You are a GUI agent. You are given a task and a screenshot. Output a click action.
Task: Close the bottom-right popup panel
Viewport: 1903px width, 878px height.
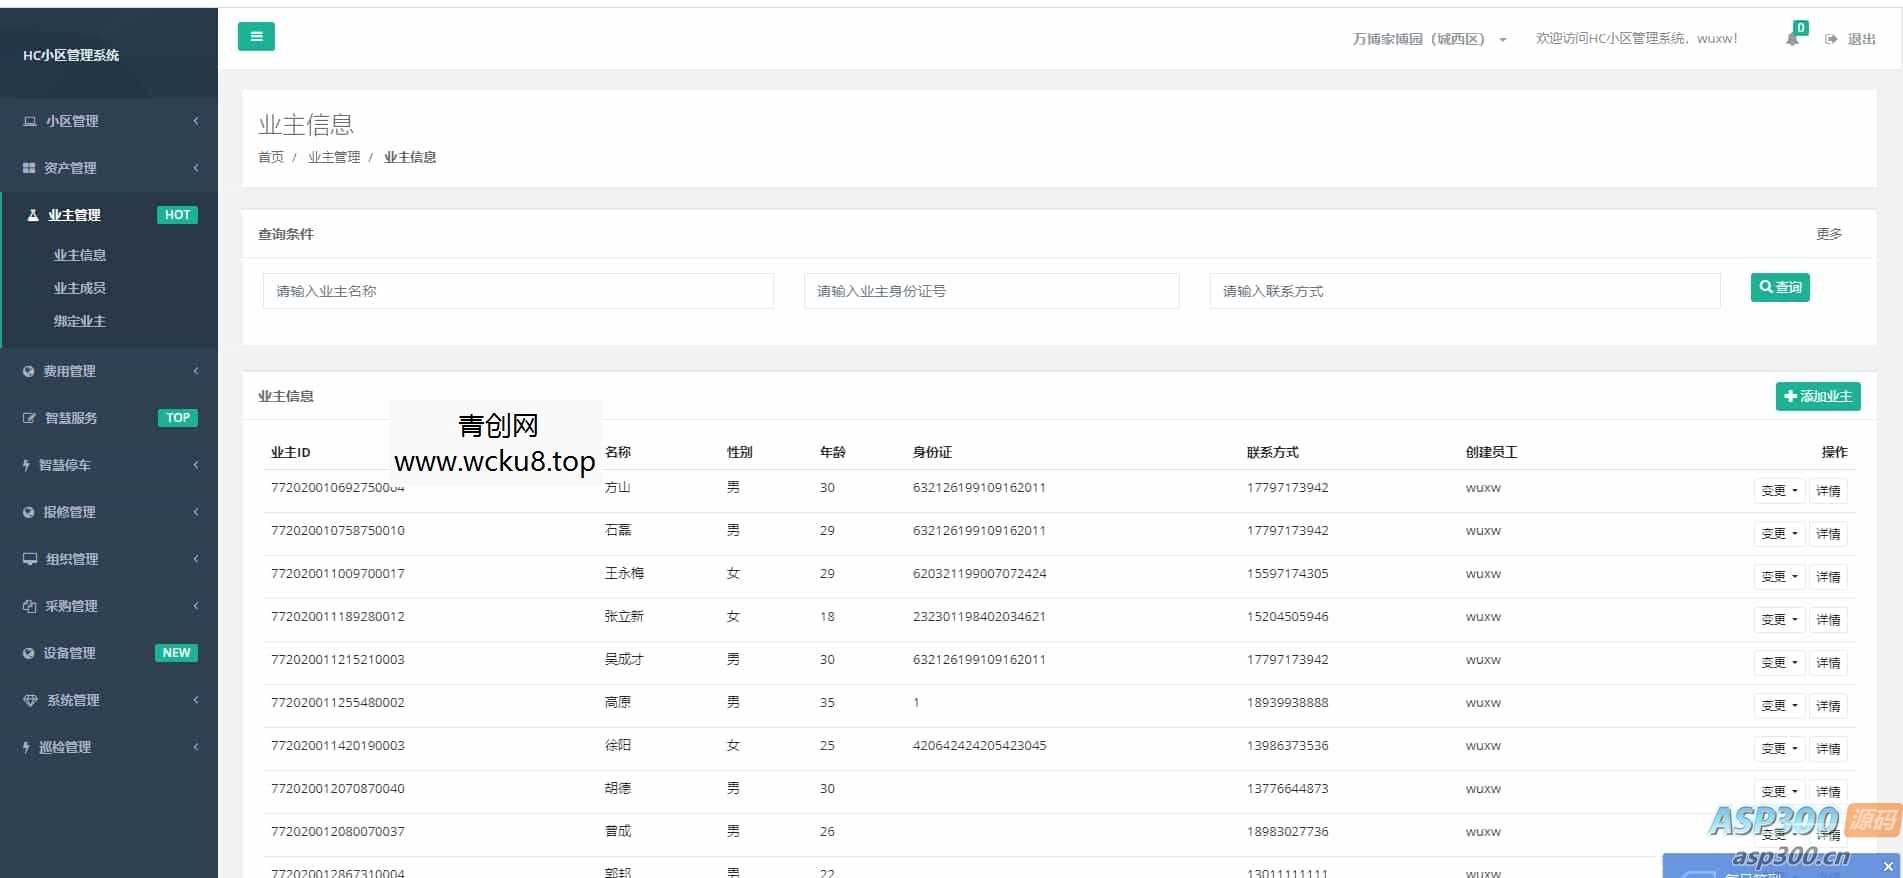coord(1888,866)
